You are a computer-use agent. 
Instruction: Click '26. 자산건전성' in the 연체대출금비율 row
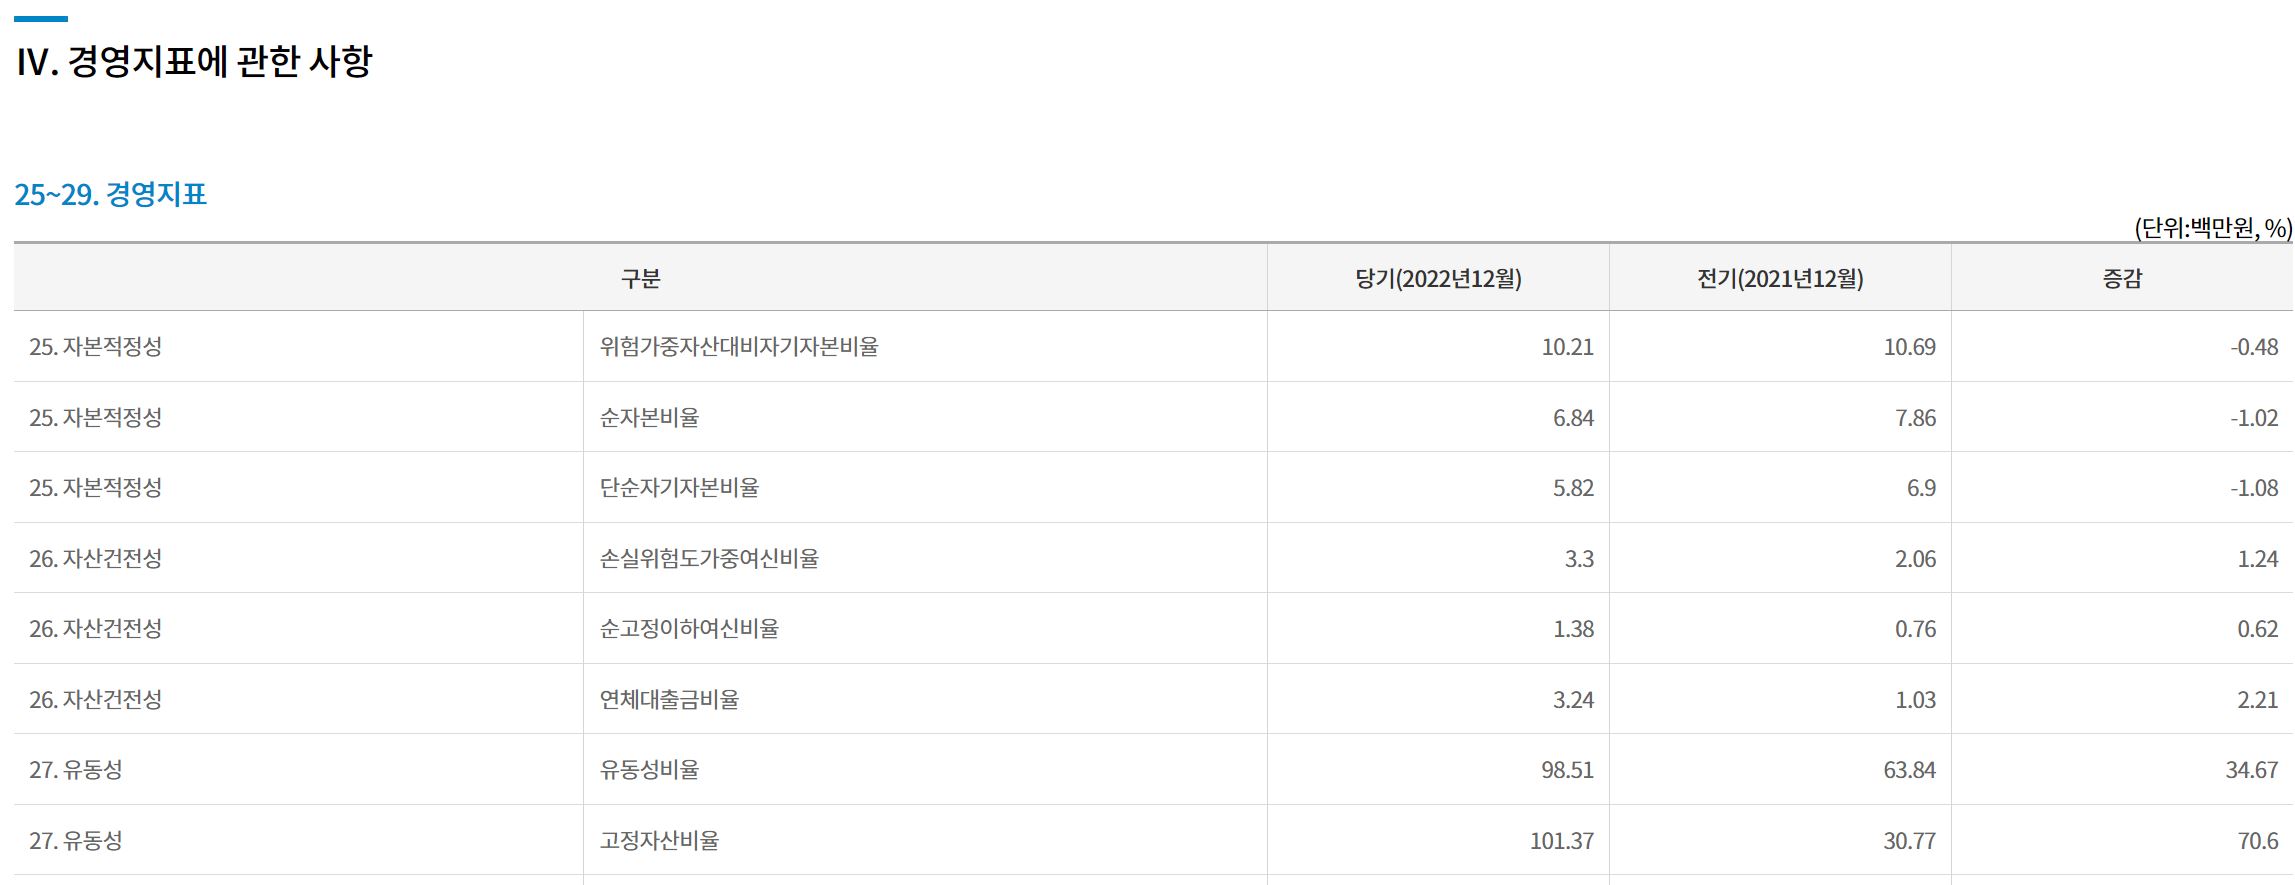(x=96, y=699)
